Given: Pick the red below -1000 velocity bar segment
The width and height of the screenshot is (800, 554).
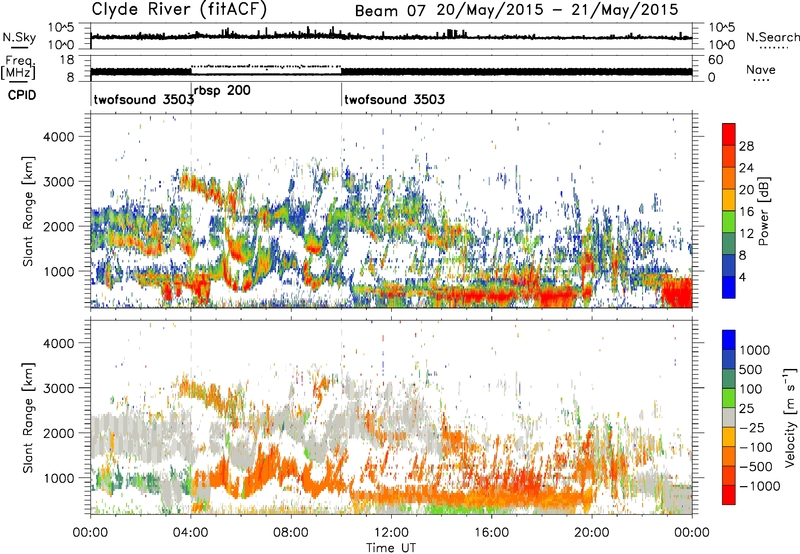Looking at the screenshot, I should (729, 495).
